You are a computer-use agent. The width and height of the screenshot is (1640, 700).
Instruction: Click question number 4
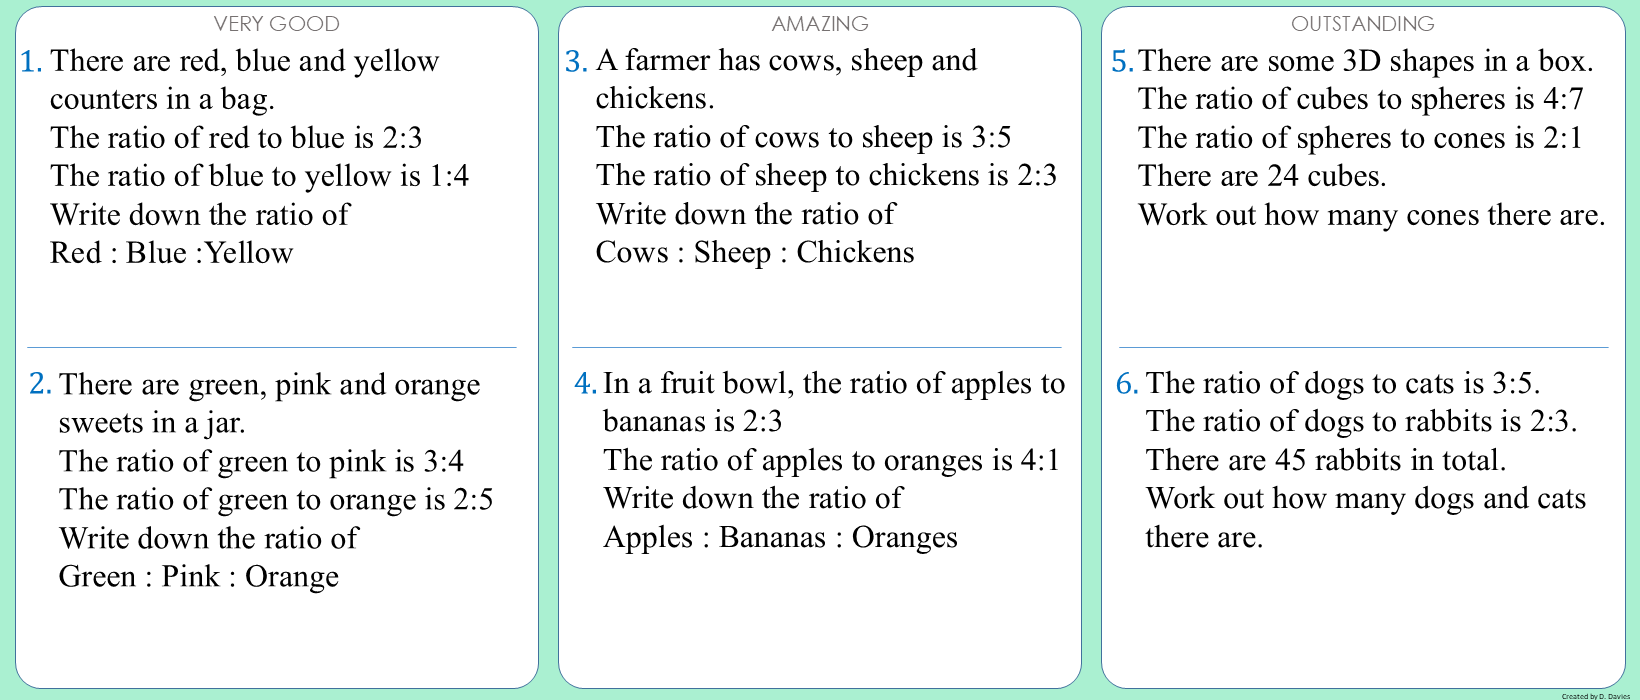(585, 384)
